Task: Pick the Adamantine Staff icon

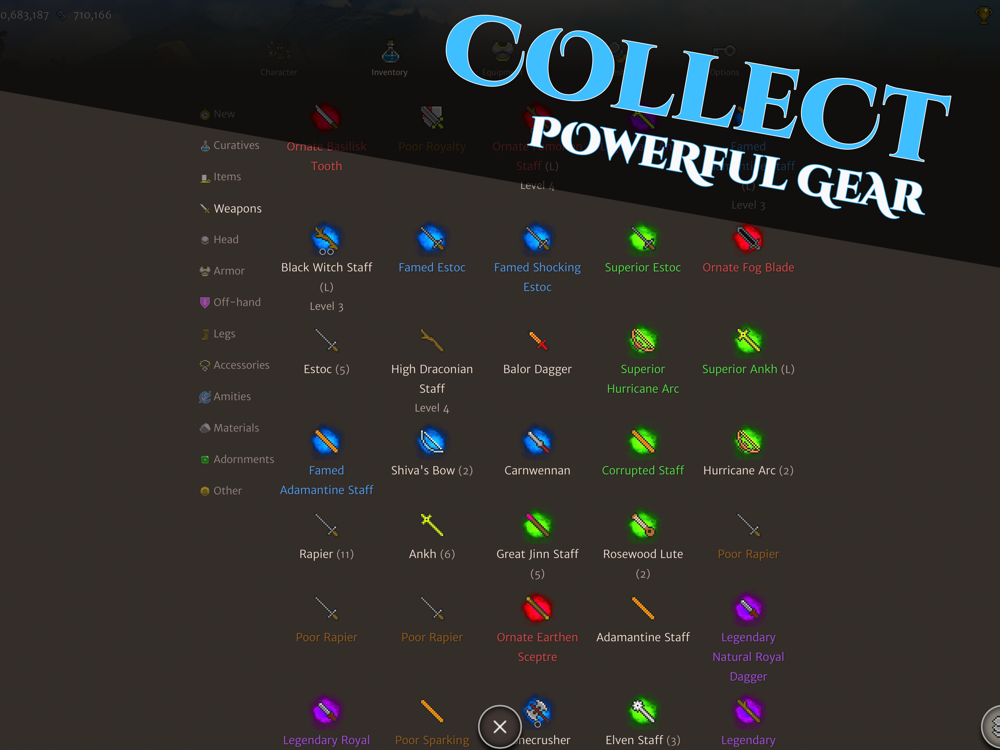Action: tap(643, 608)
